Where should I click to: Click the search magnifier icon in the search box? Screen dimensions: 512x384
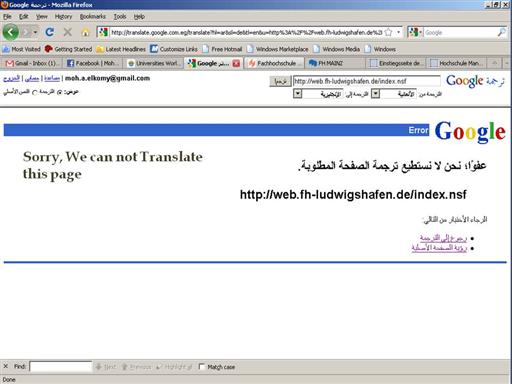click(x=501, y=32)
